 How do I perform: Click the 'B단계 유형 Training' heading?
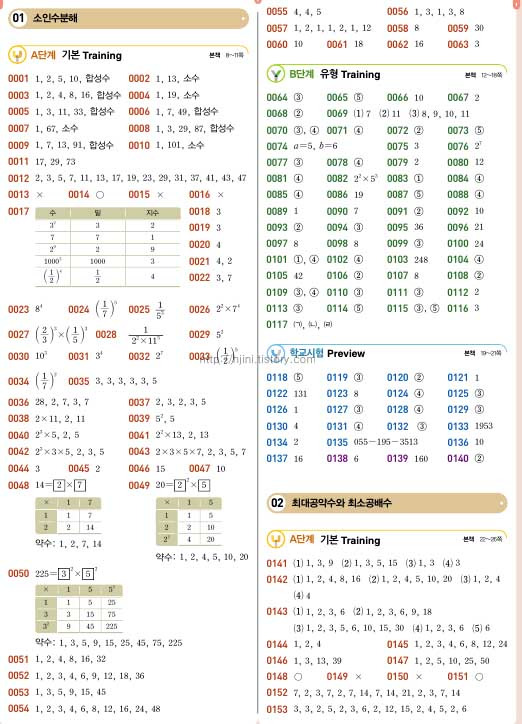pyautogui.click(x=335, y=74)
